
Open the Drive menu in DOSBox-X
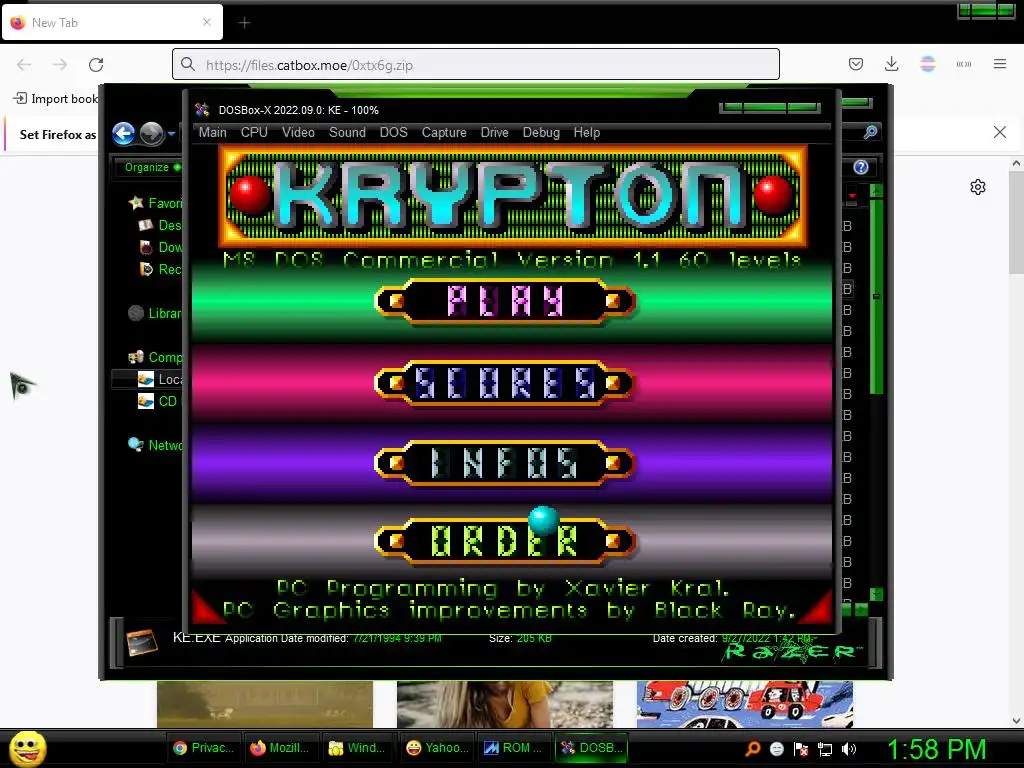tap(494, 133)
